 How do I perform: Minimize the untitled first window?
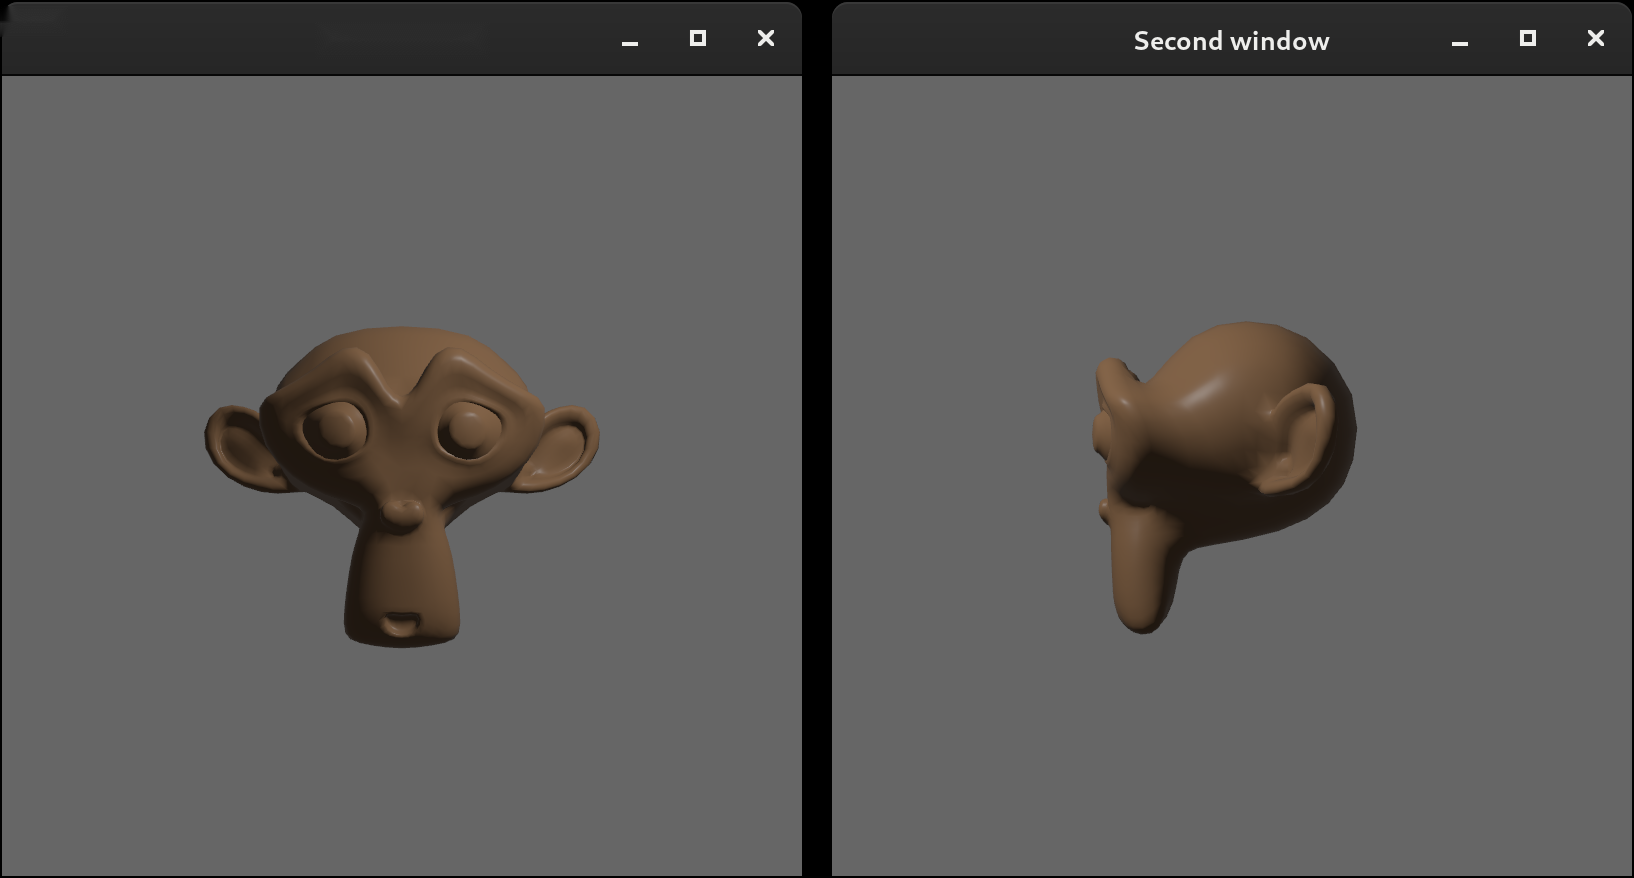(630, 40)
